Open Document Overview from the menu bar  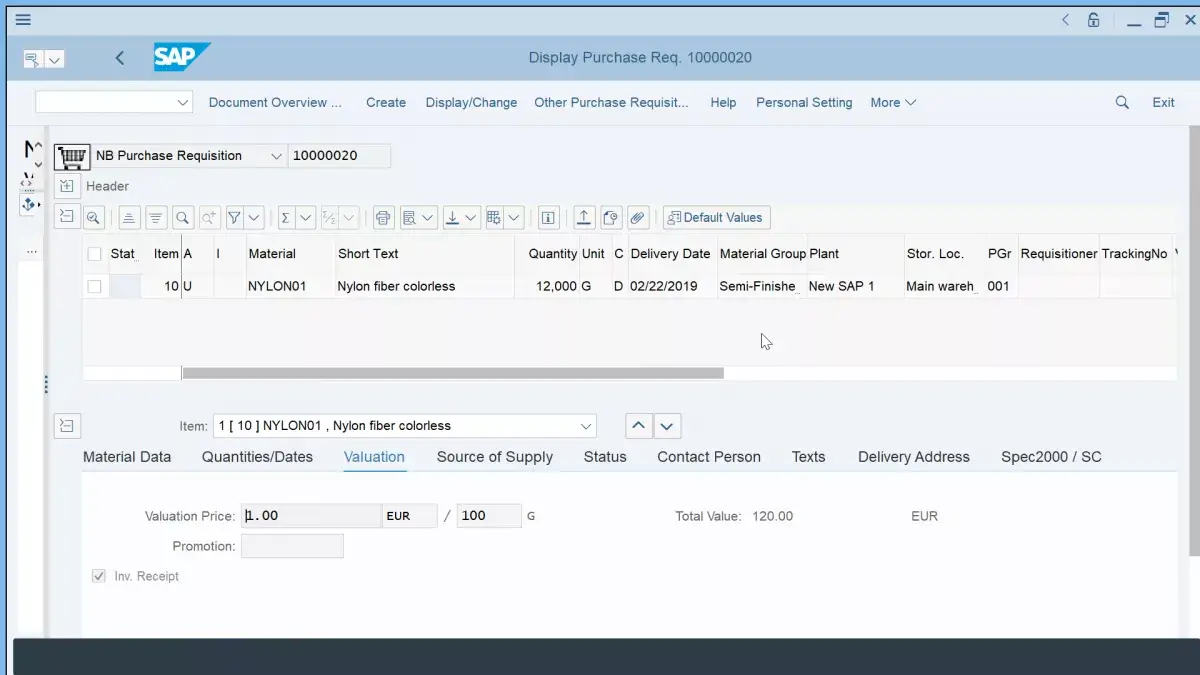275,102
